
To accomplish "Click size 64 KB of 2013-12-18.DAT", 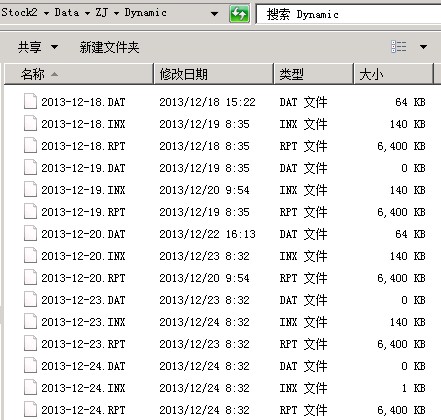I will [x=410, y=102].
